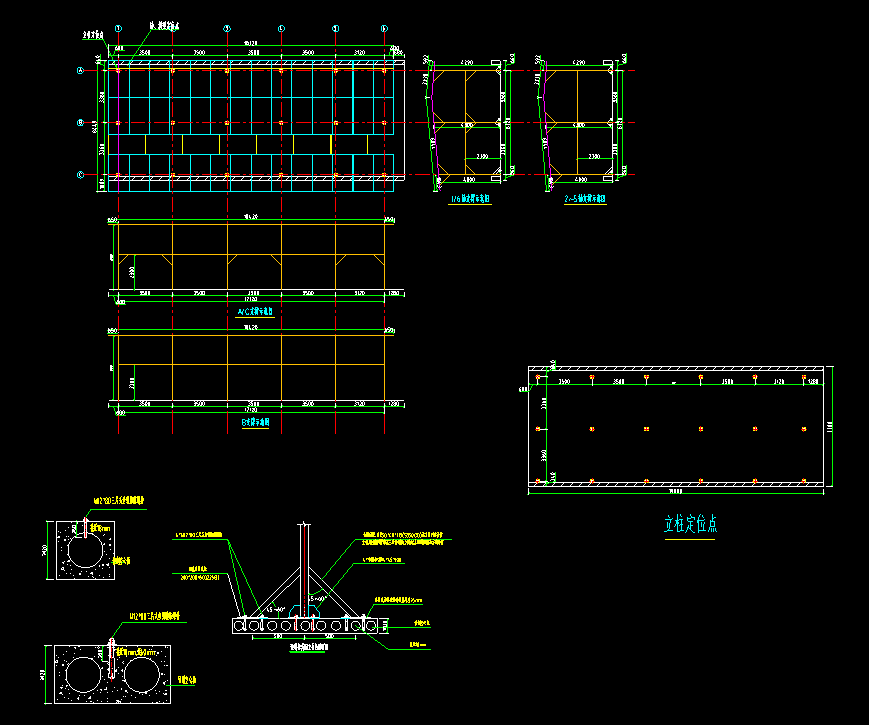Click the M12 anchor label above double-hole section

click(155, 616)
